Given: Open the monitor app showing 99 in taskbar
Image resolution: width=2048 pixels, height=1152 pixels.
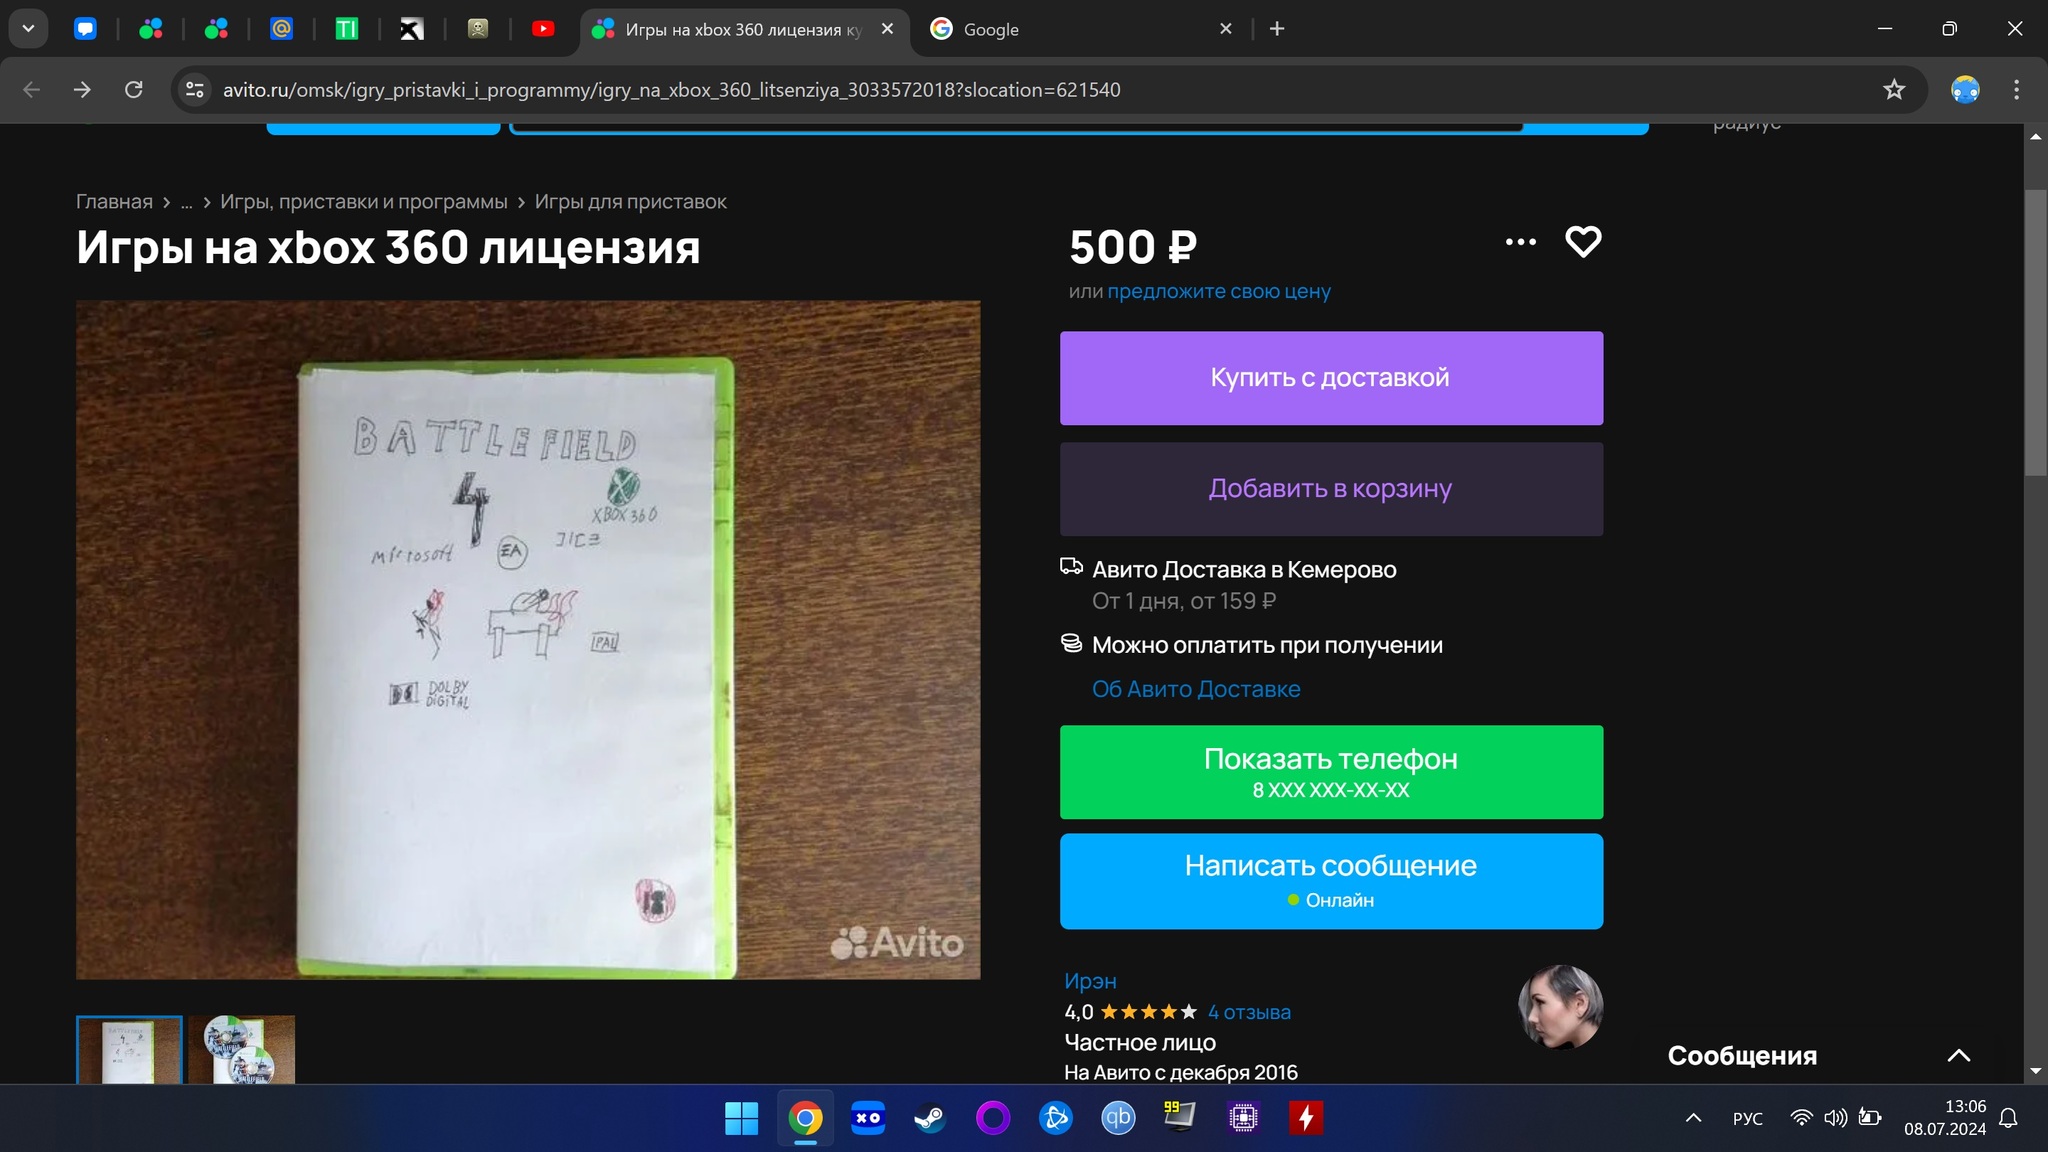Looking at the screenshot, I should pyautogui.click(x=1180, y=1118).
